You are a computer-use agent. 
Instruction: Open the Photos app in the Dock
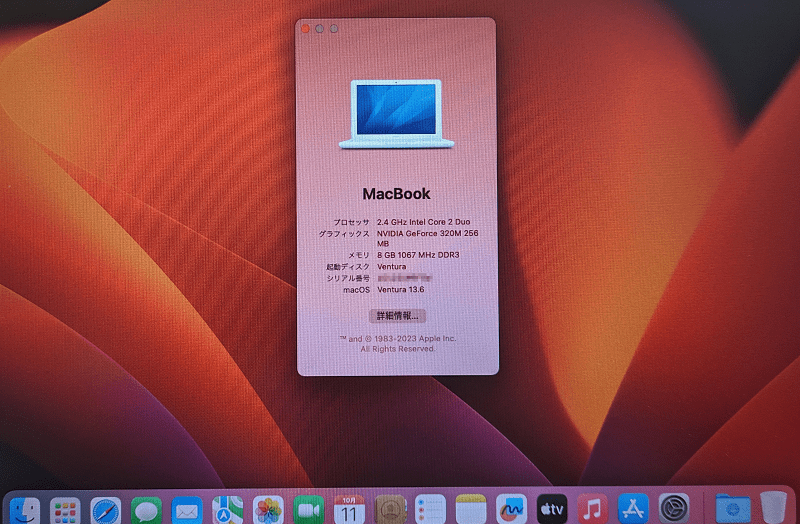coord(268,510)
